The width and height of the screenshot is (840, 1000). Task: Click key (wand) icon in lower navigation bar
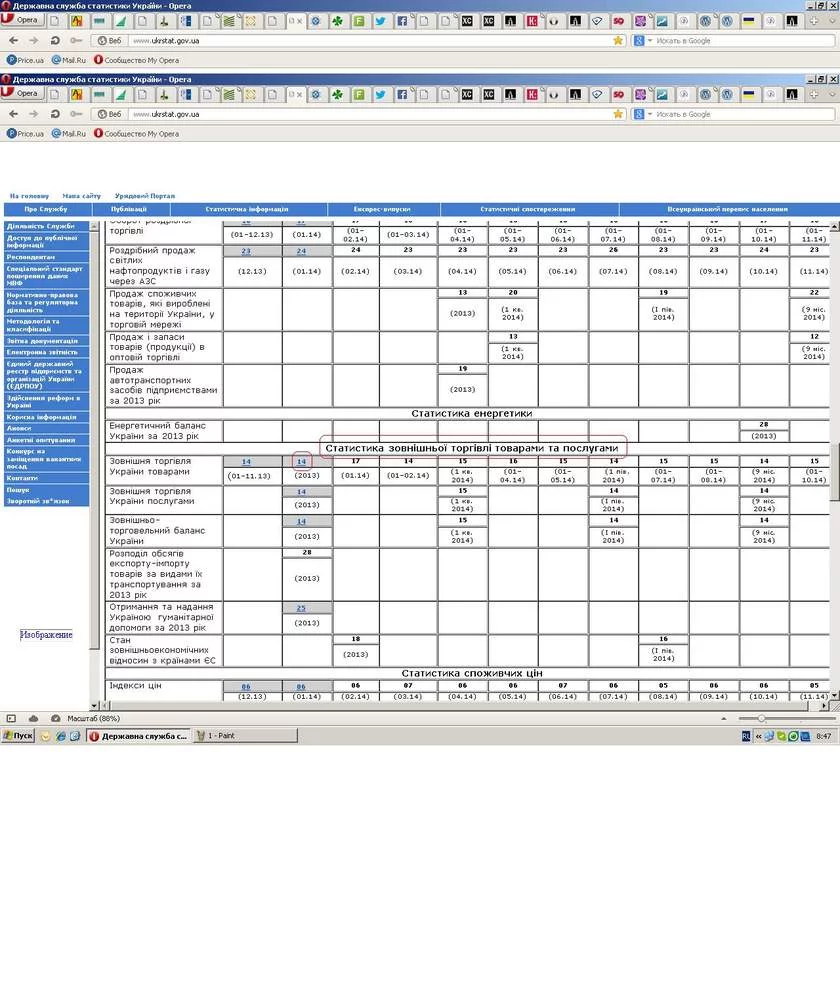click(76, 114)
